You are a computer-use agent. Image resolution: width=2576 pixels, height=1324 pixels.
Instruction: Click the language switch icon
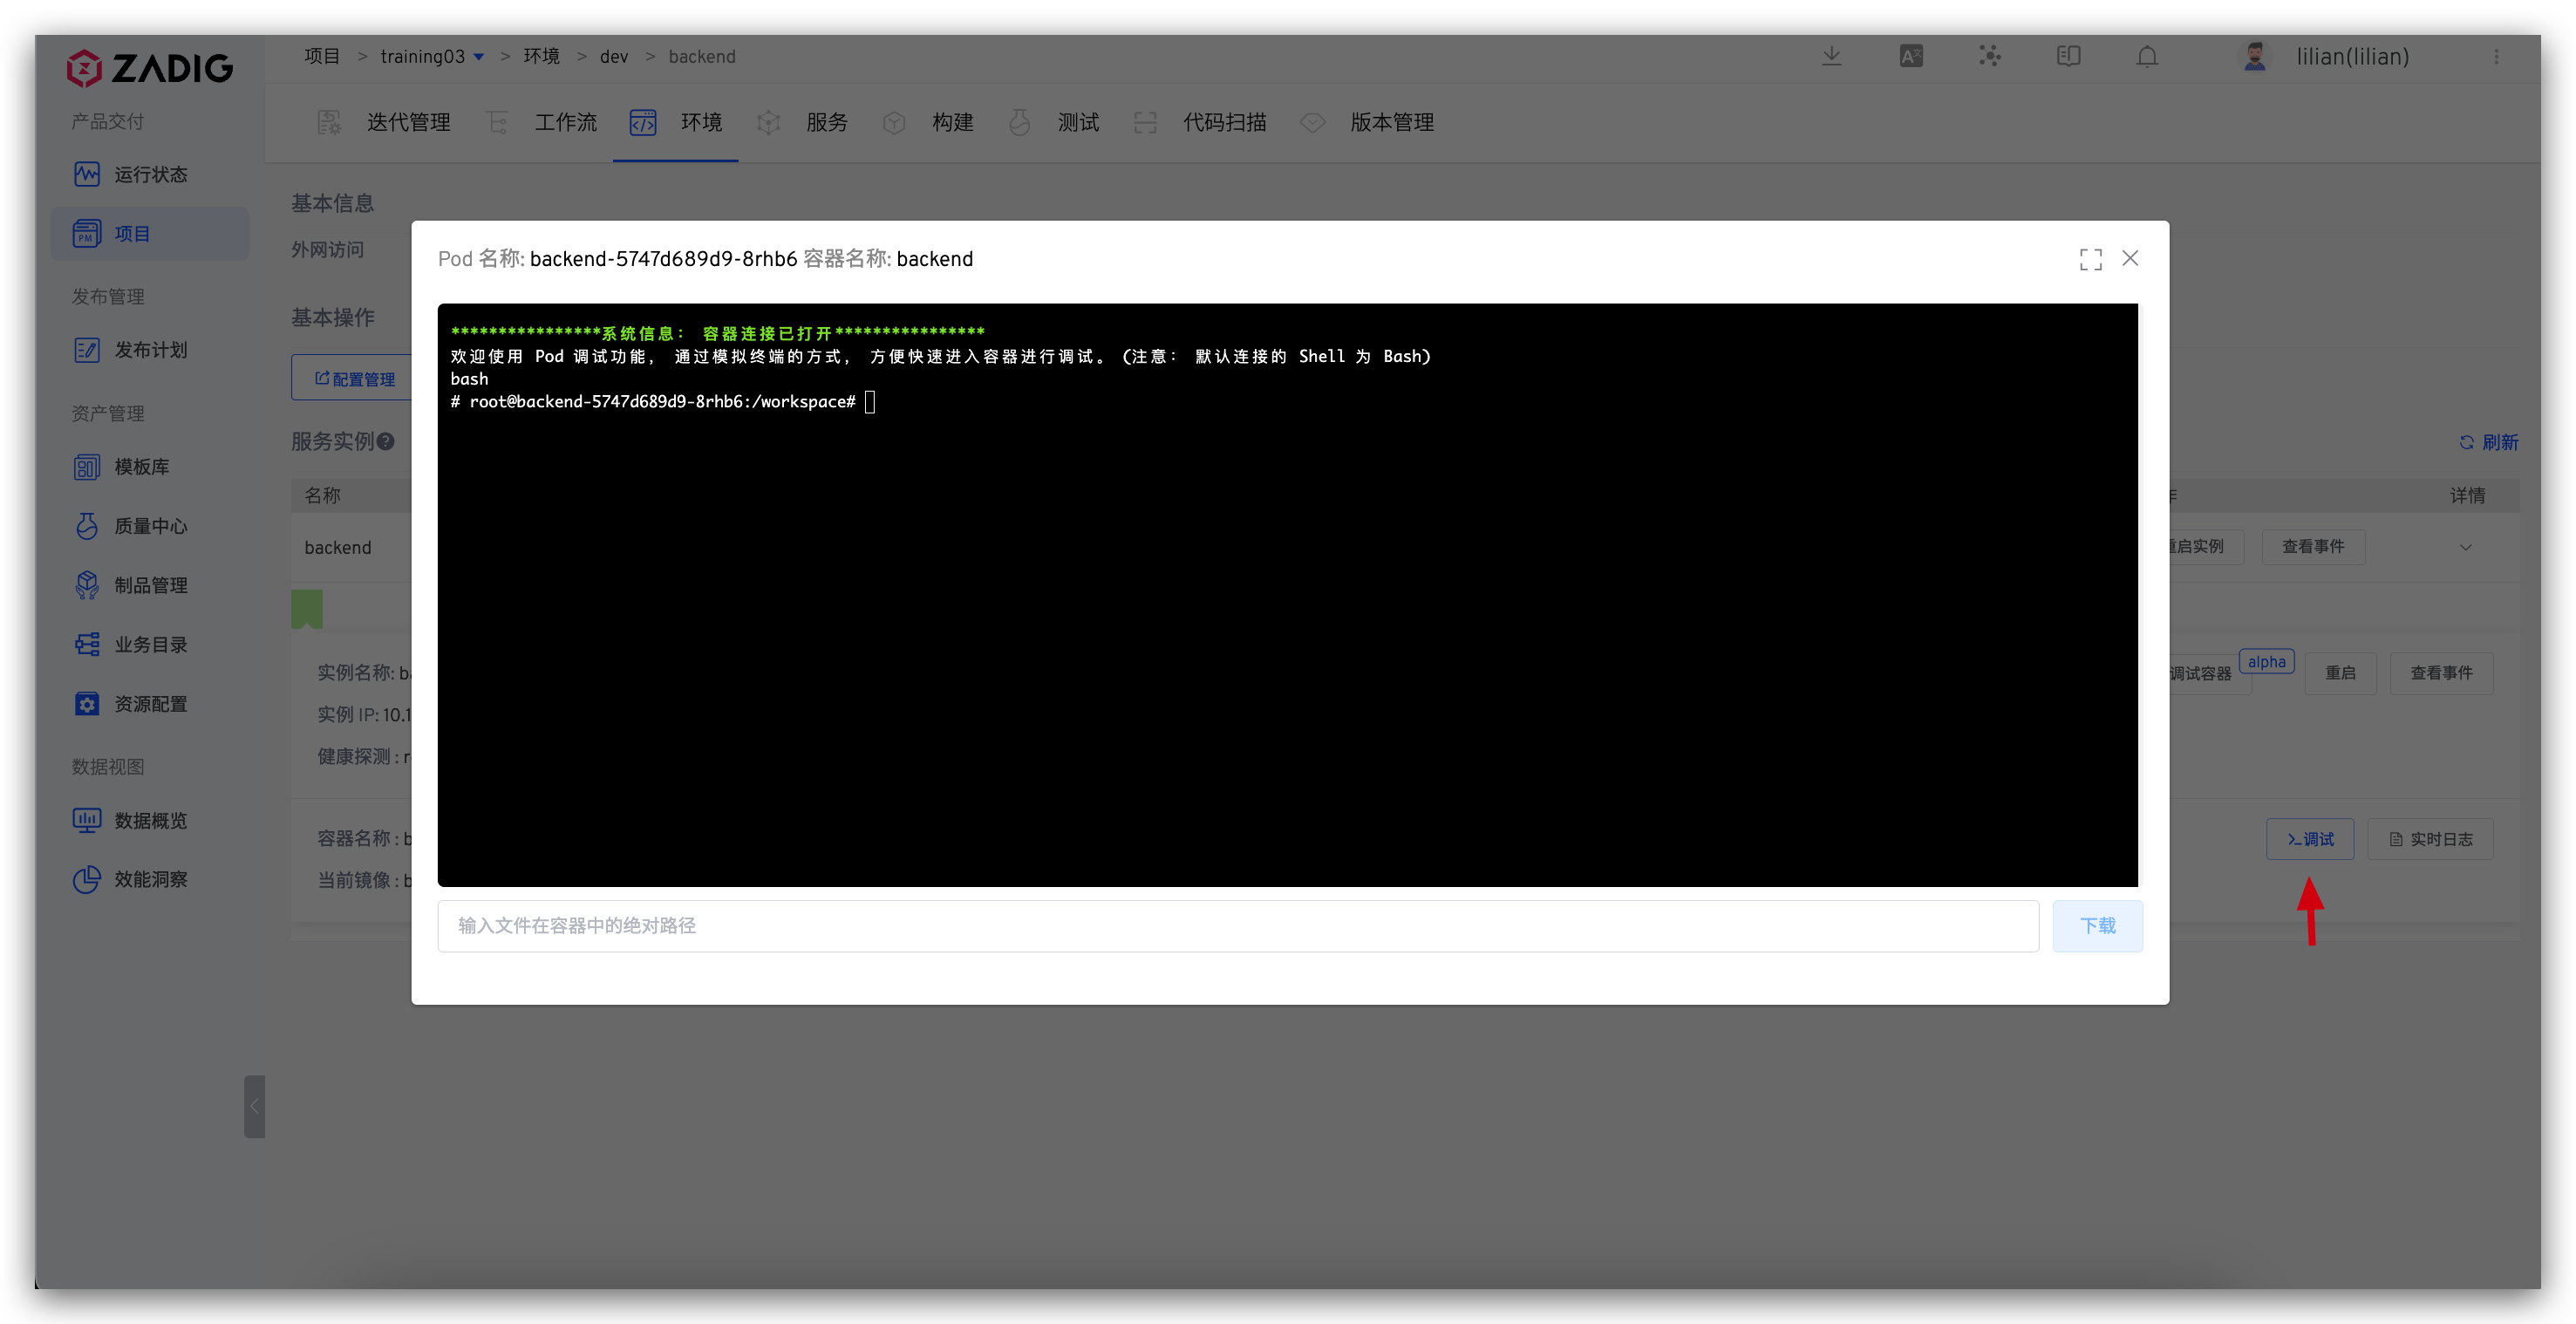1911,56
